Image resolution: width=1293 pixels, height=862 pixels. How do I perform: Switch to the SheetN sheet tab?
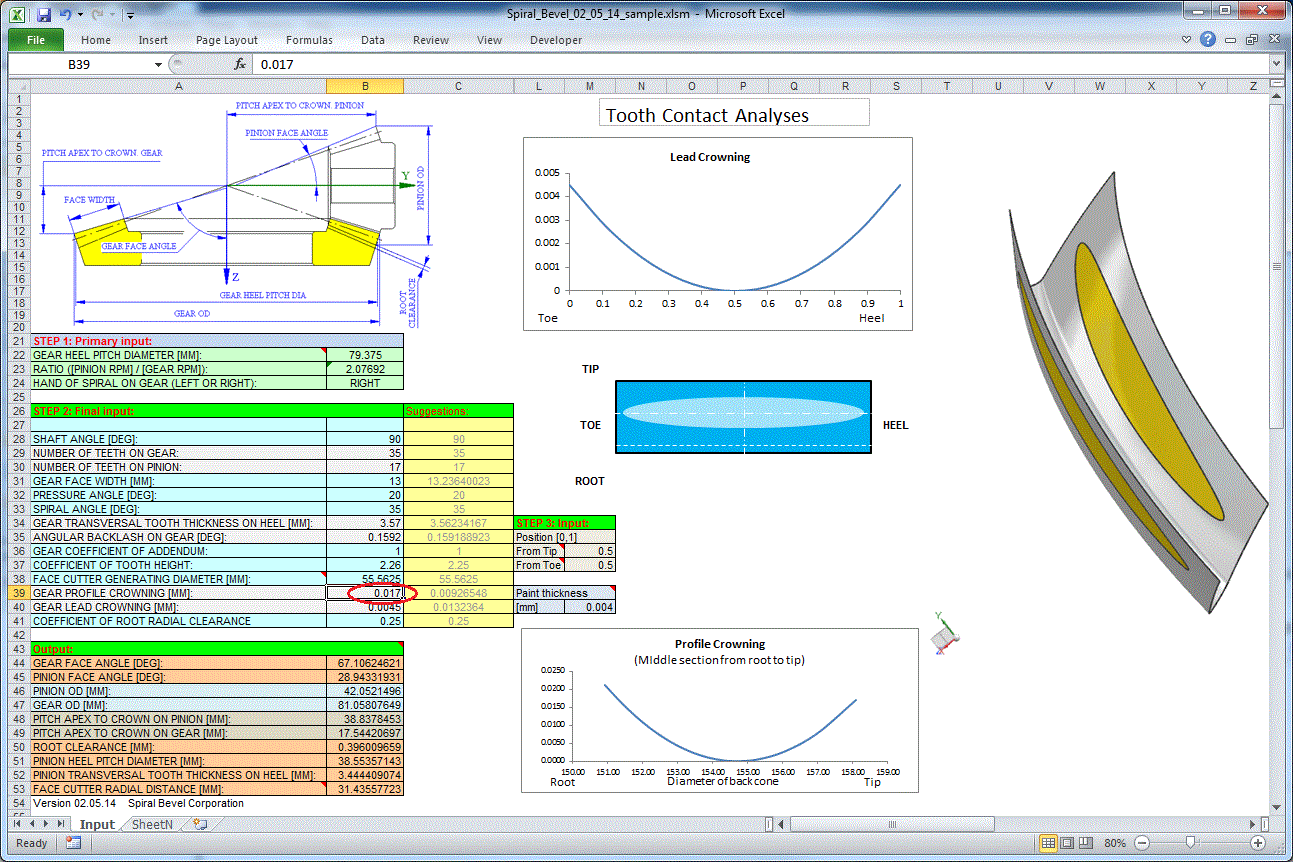click(x=152, y=824)
